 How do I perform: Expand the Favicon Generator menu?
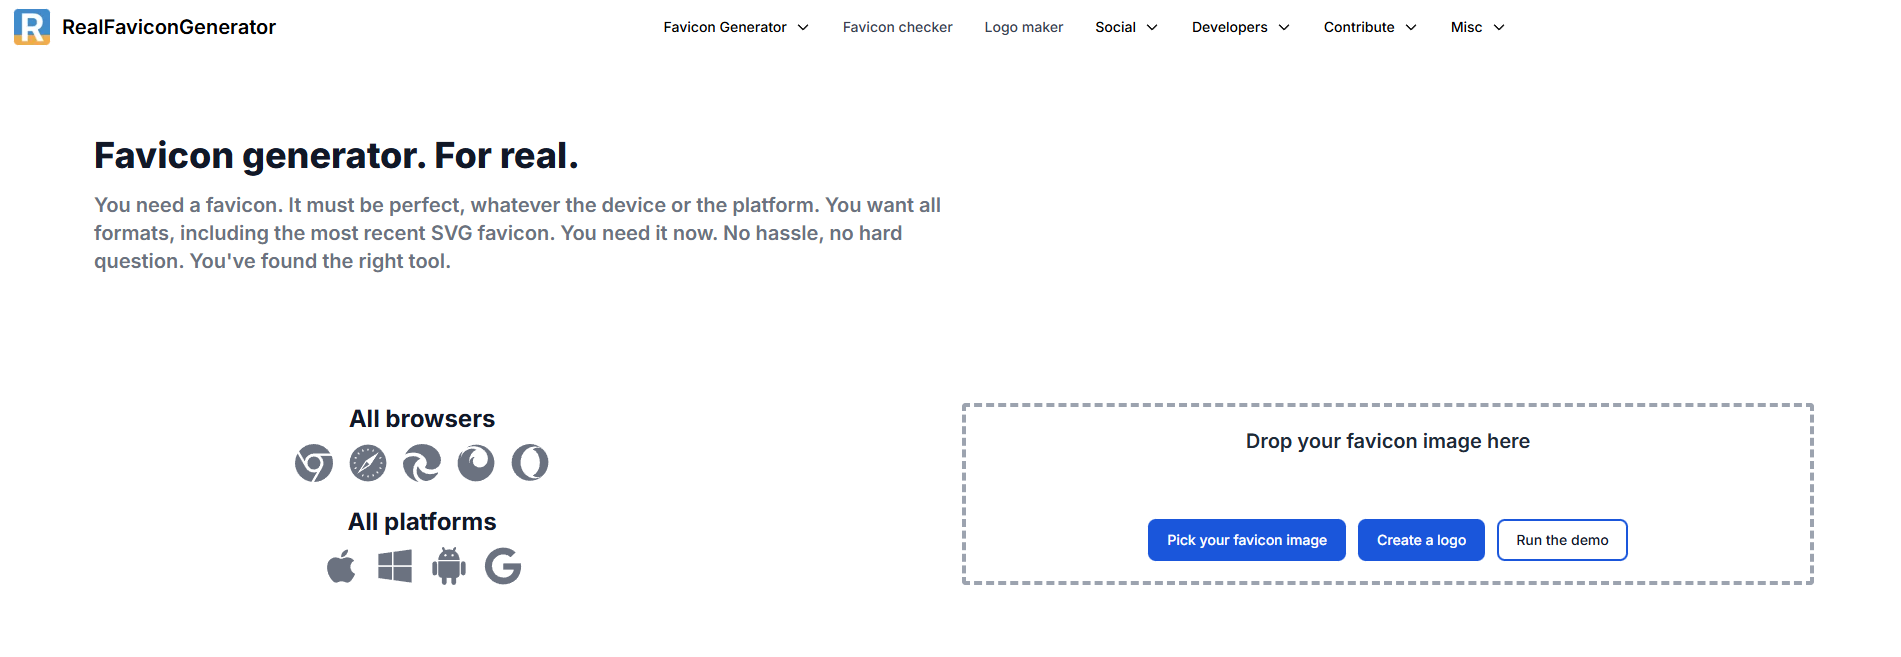(x=736, y=27)
